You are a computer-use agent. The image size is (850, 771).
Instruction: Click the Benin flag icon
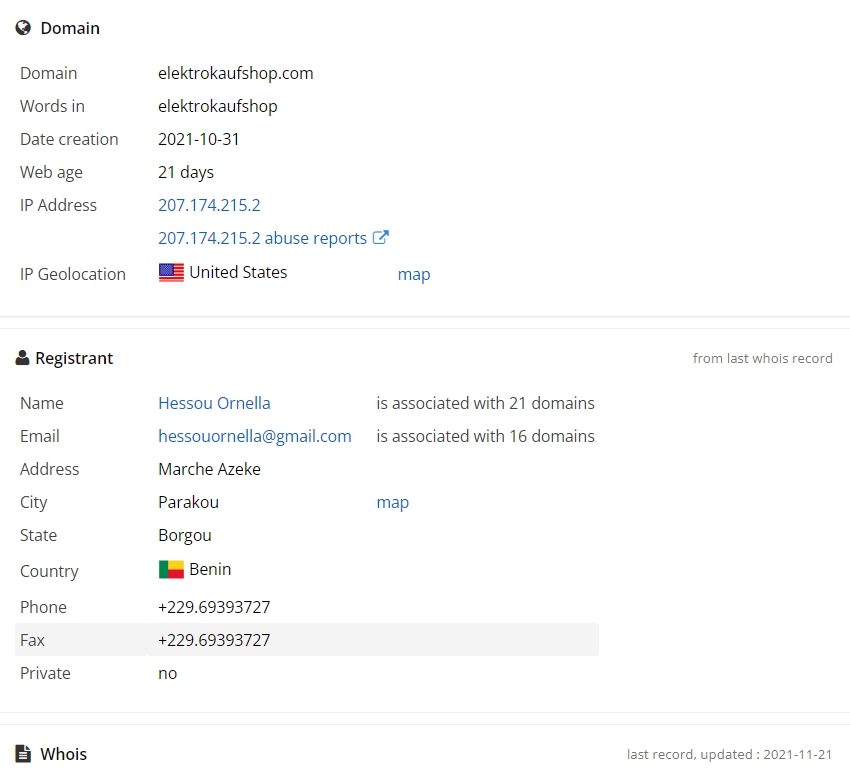[171, 569]
